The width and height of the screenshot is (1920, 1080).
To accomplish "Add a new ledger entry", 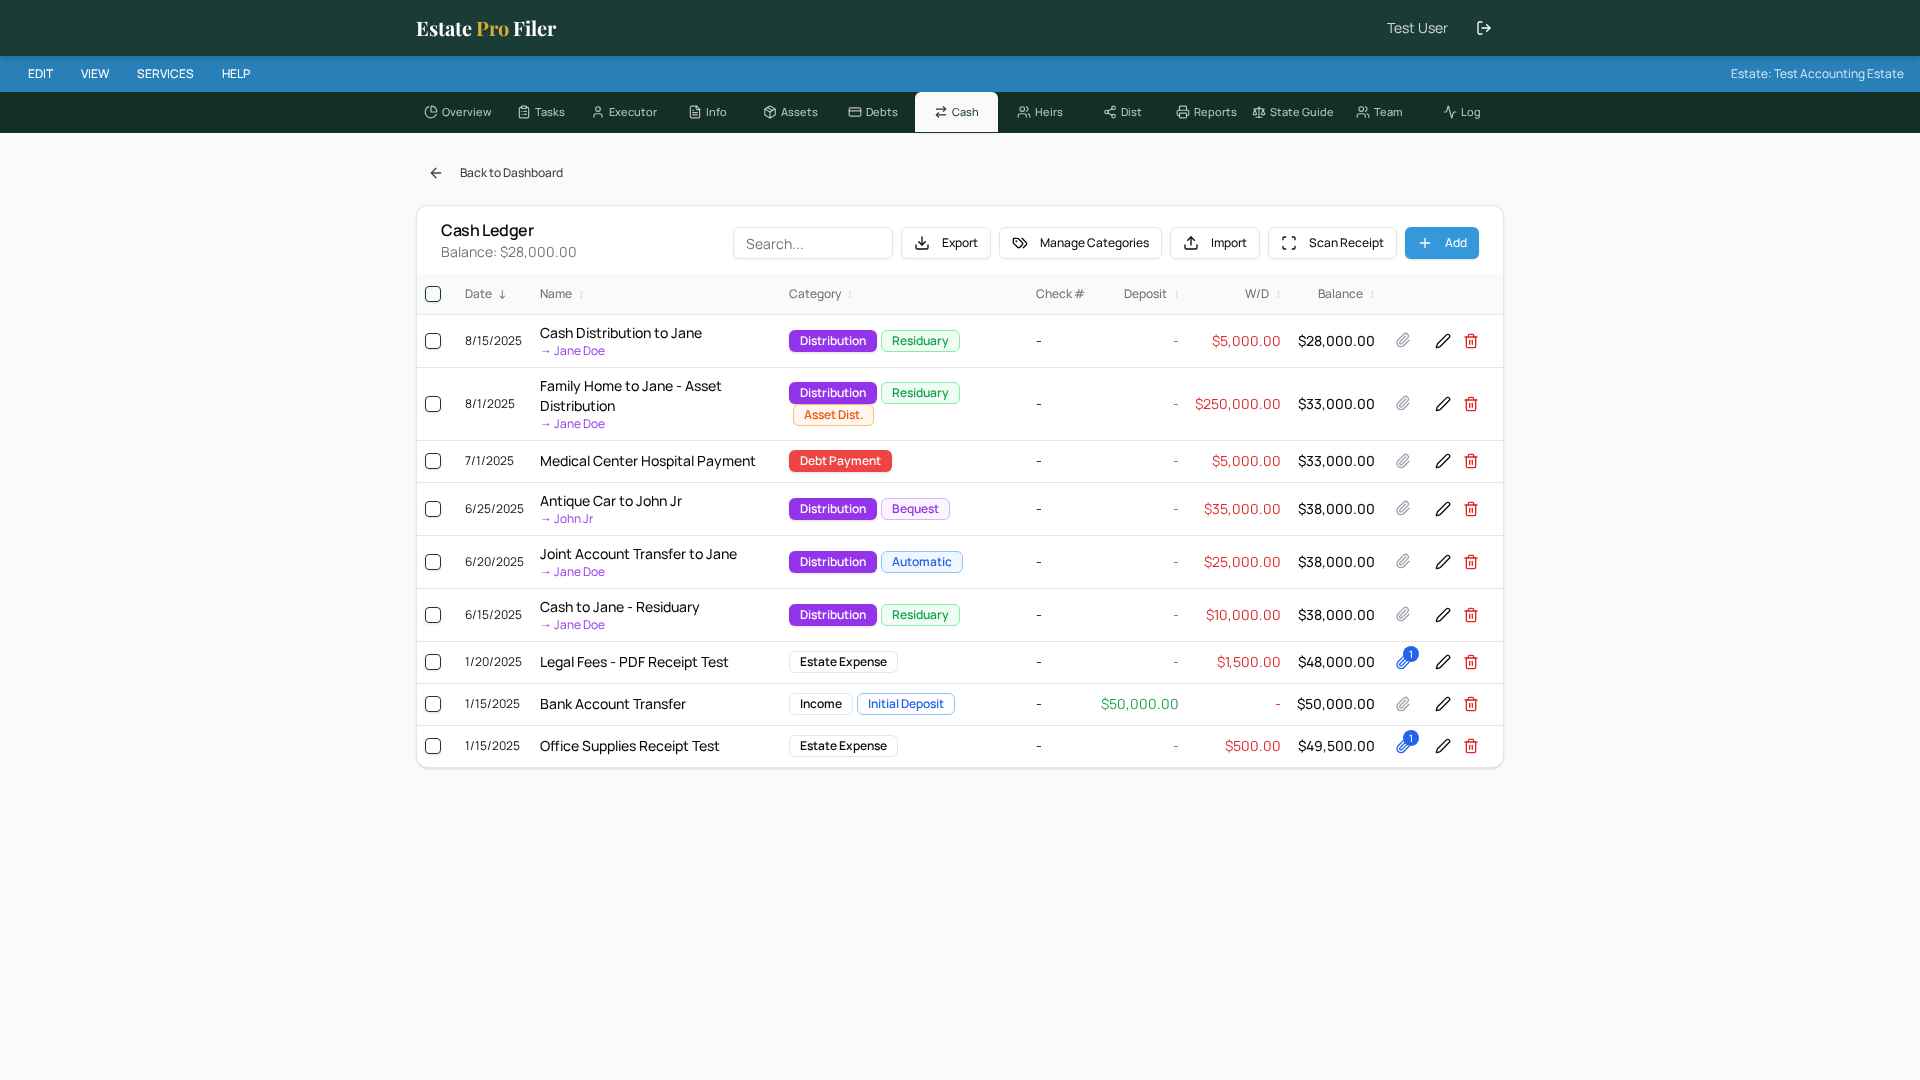I will [x=1442, y=243].
